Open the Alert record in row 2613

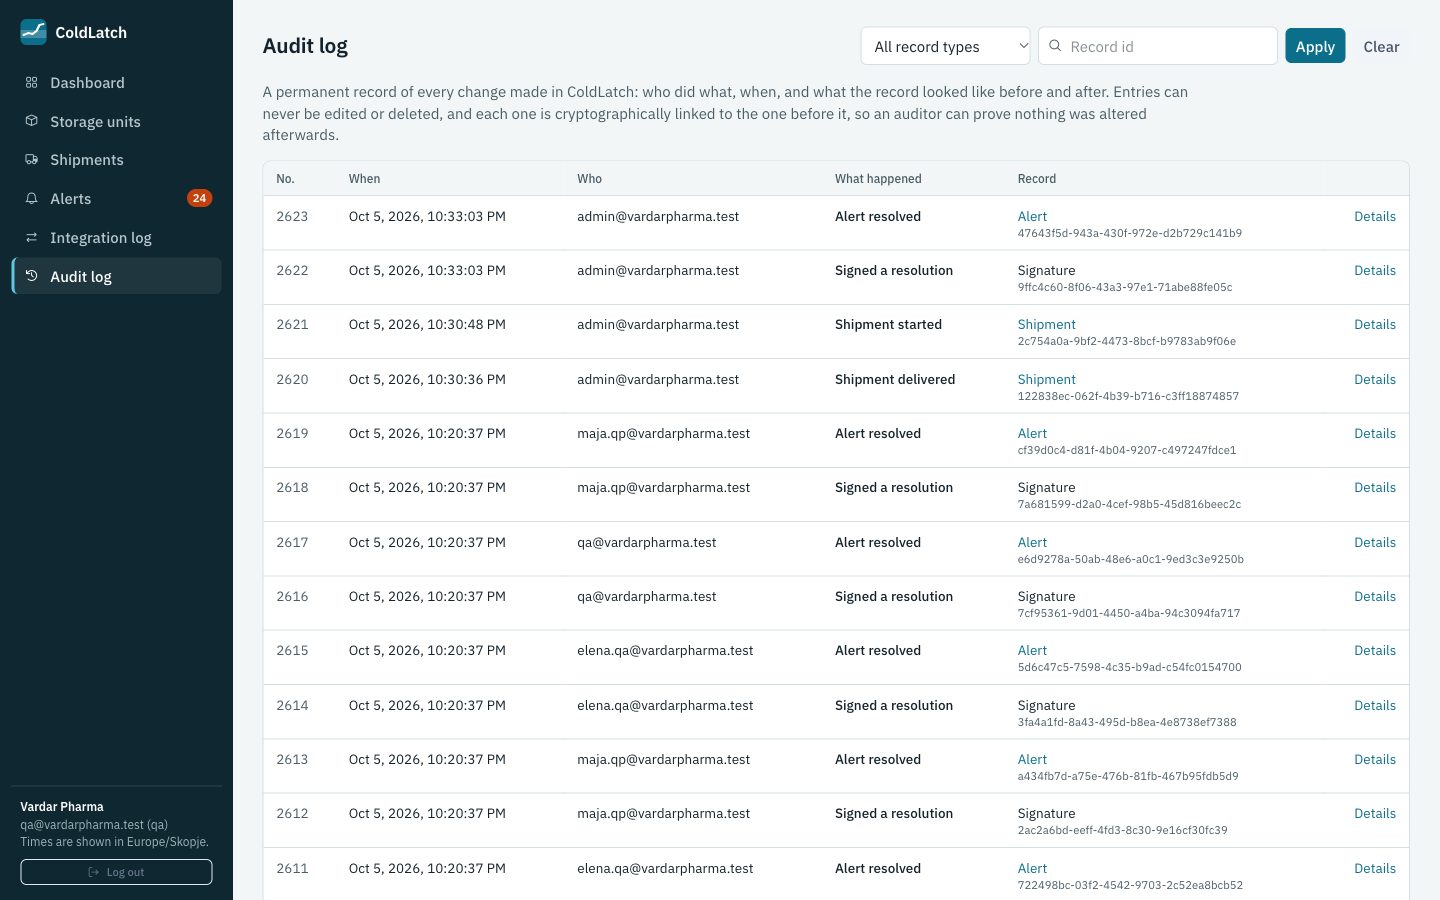1032,759
